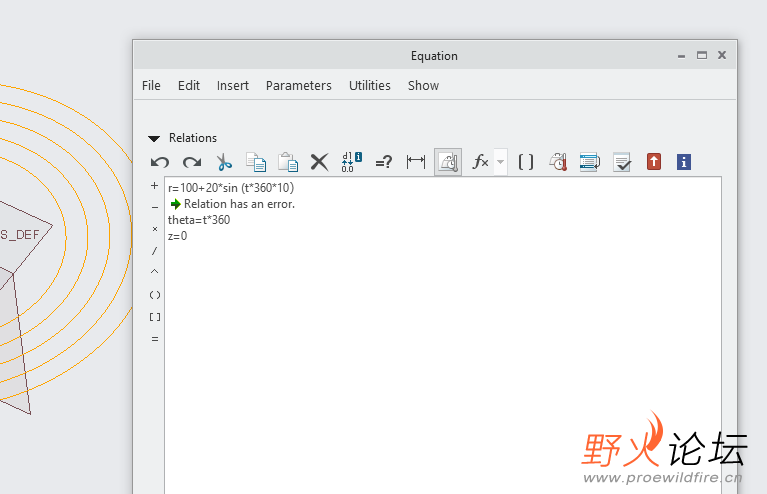Screen dimensions: 767x494
Task: Click the blue list-with-arrow toolbar icon
Action: point(590,162)
